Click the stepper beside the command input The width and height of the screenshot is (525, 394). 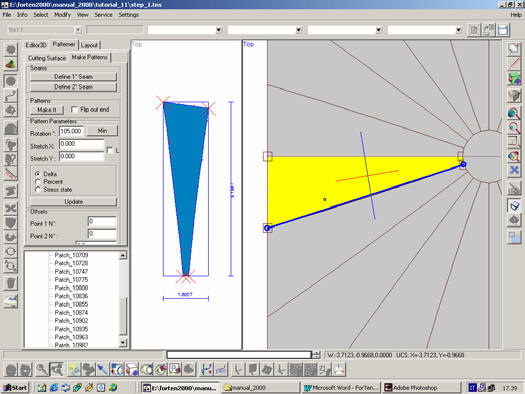316,355
